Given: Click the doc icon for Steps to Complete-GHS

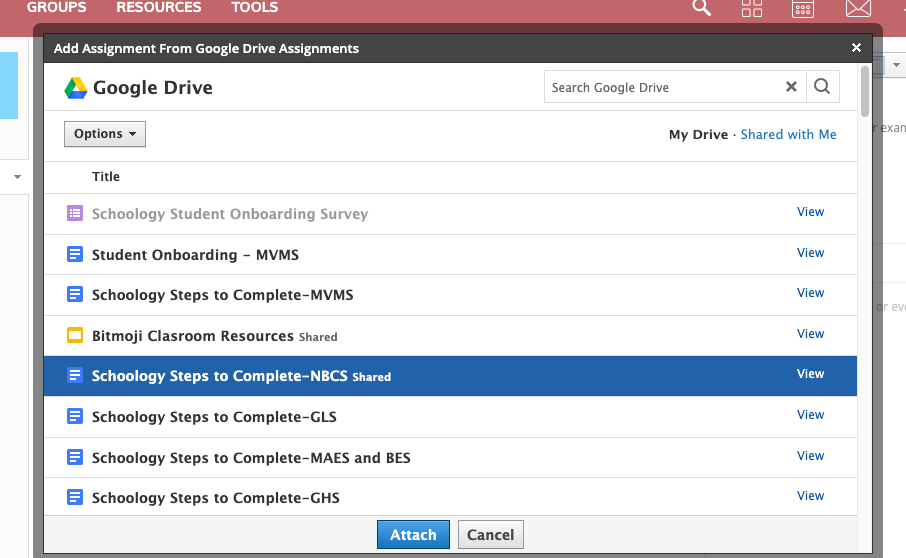Looking at the screenshot, I should click(x=75, y=497).
